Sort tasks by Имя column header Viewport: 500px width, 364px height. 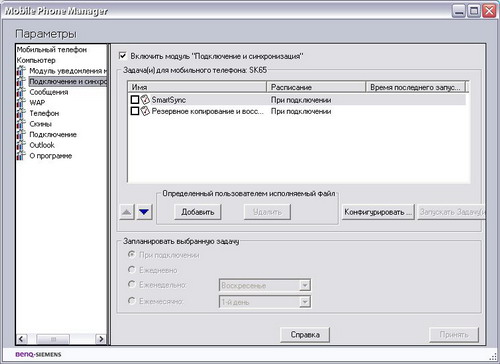pos(197,87)
